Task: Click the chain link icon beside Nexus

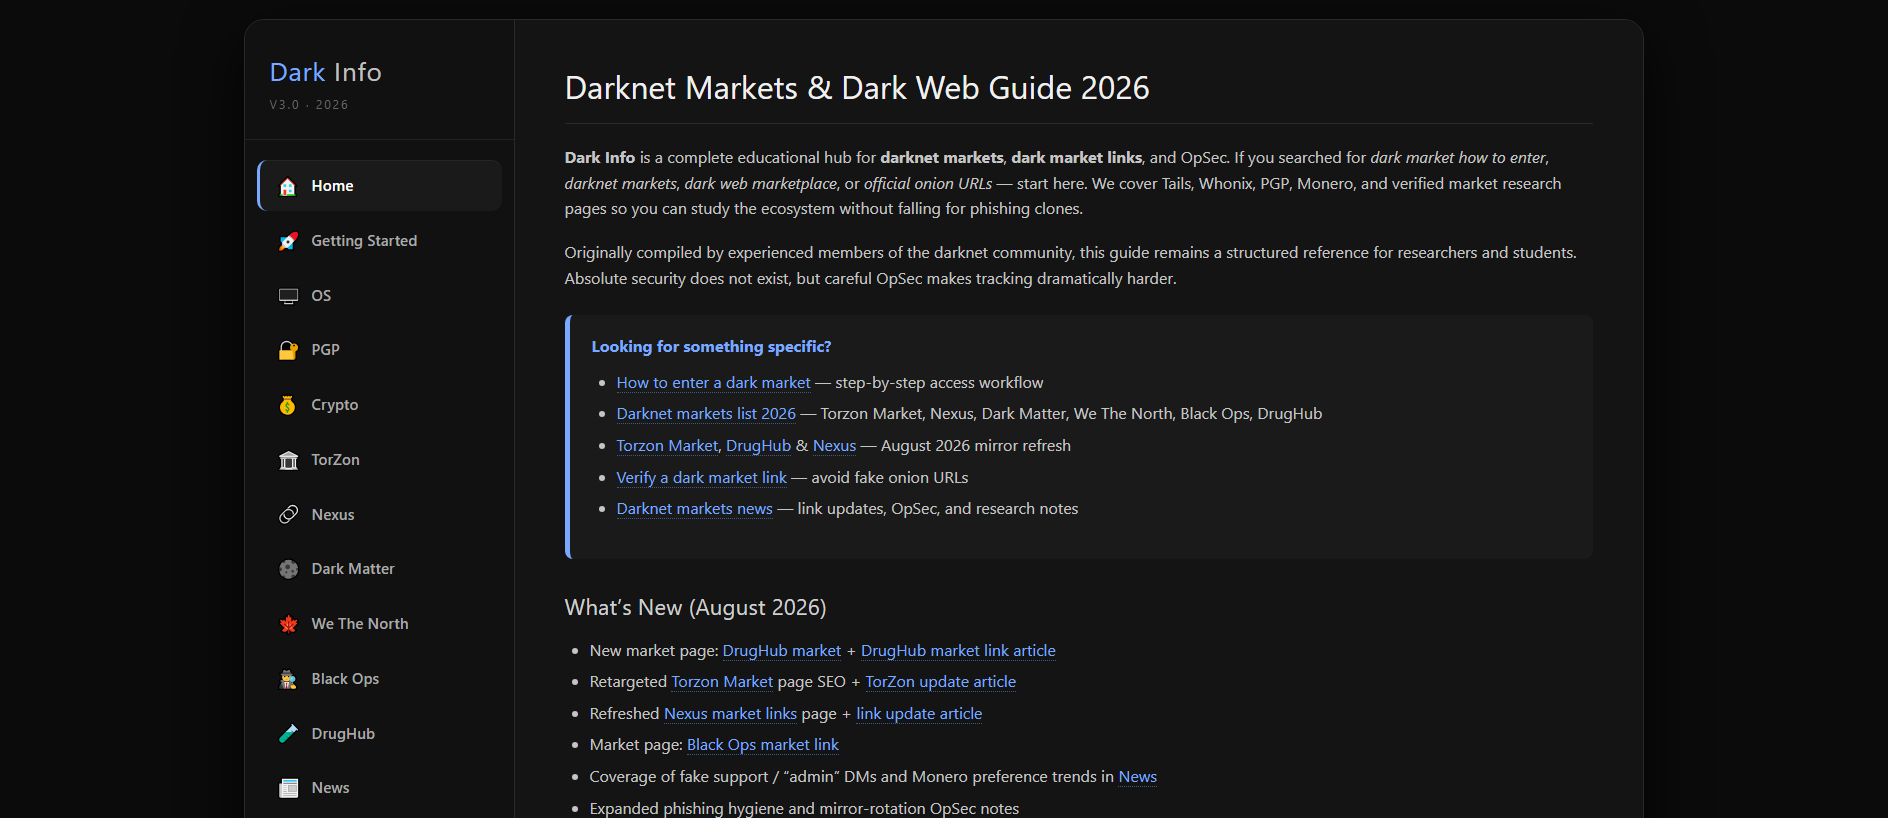Action: pos(288,514)
